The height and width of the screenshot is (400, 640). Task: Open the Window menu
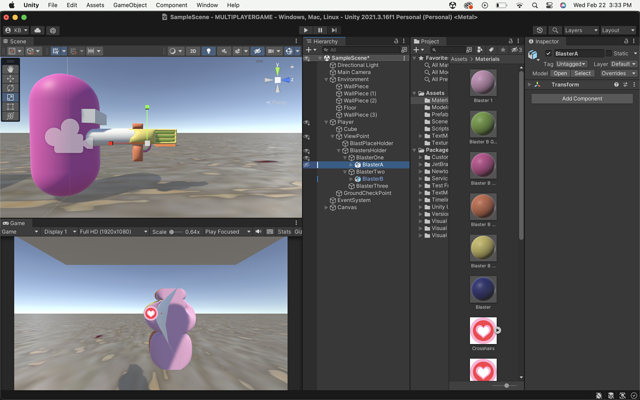tap(207, 5)
